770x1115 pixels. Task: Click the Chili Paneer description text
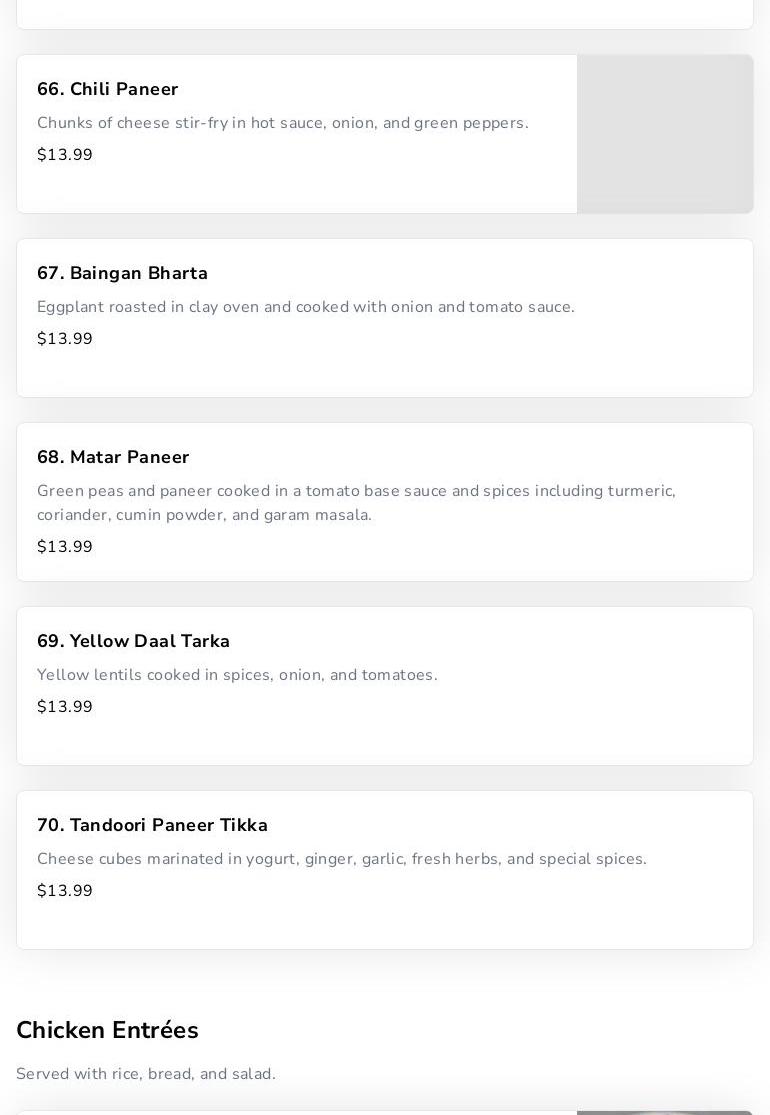click(x=282, y=123)
